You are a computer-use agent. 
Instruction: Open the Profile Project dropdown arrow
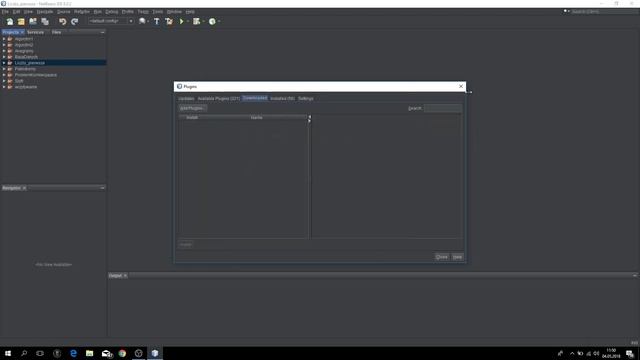coord(219,21)
